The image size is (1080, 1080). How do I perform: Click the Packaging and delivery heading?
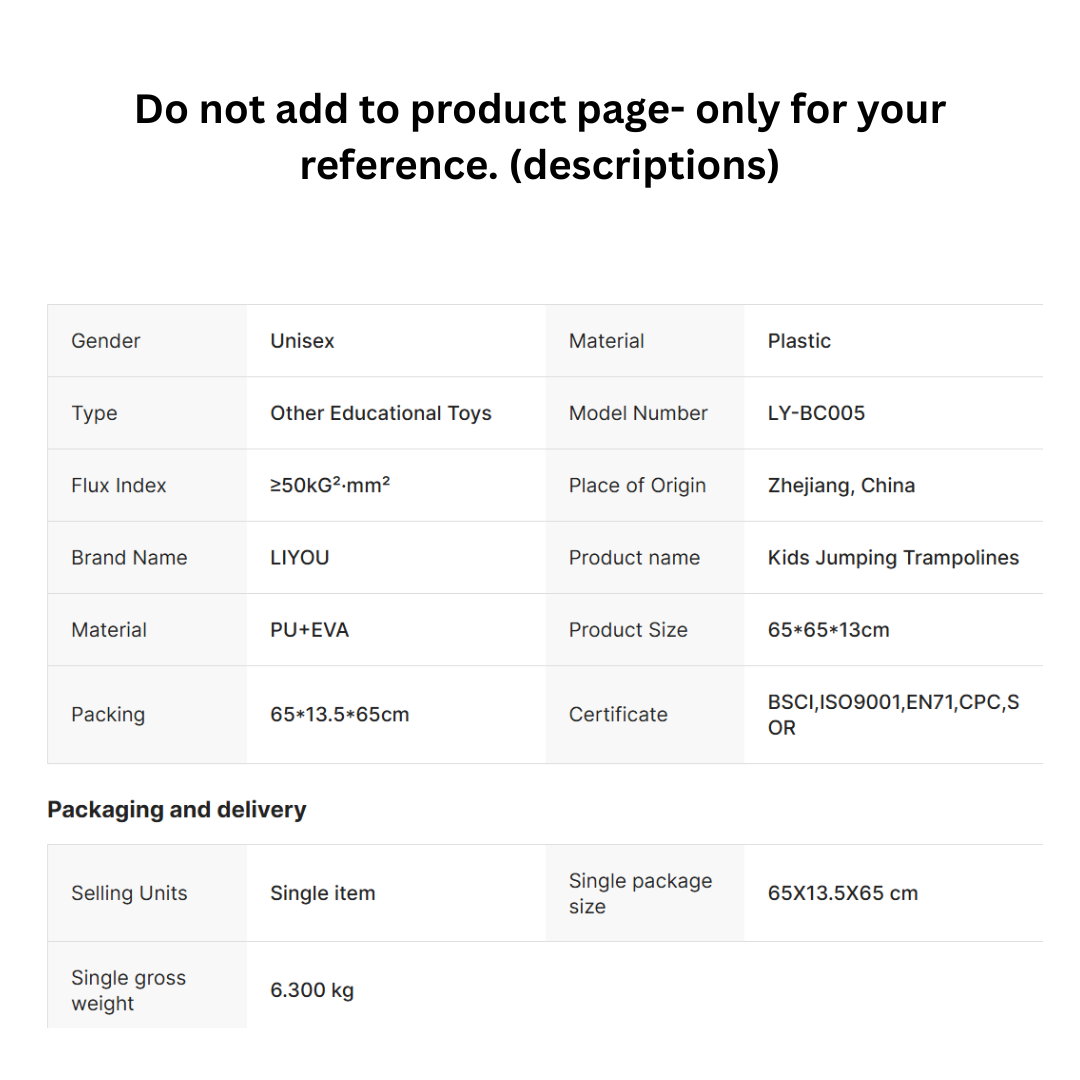176,809
